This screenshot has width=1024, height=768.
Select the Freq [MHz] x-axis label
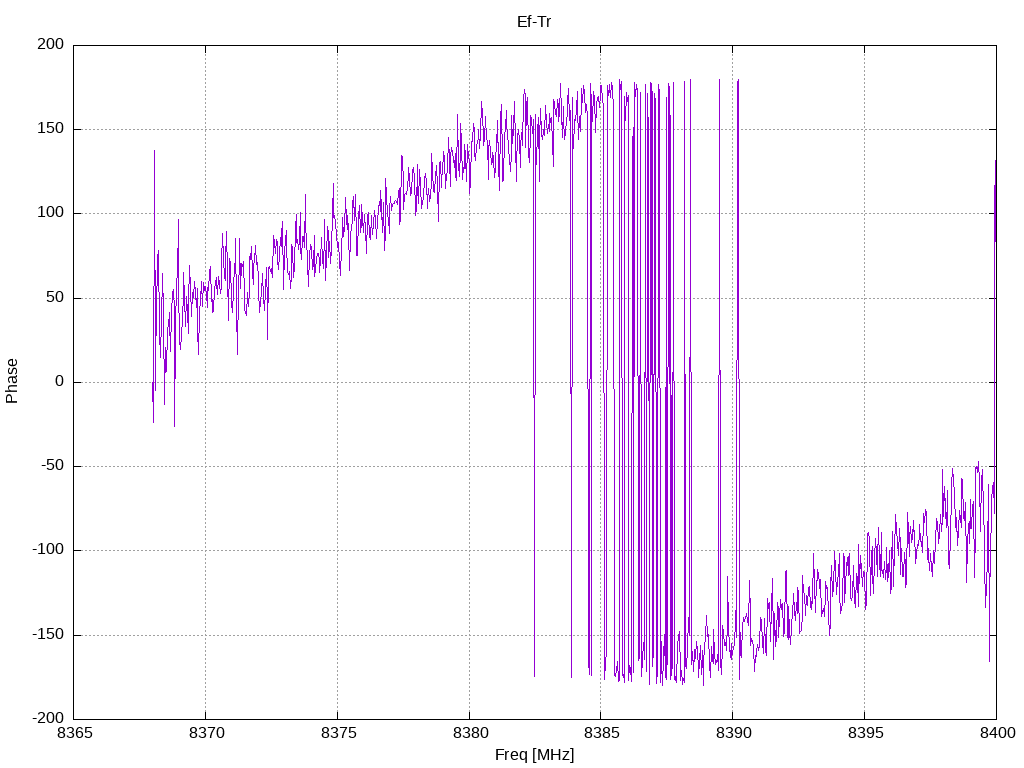pyautogui.click(x=534, y=754)
